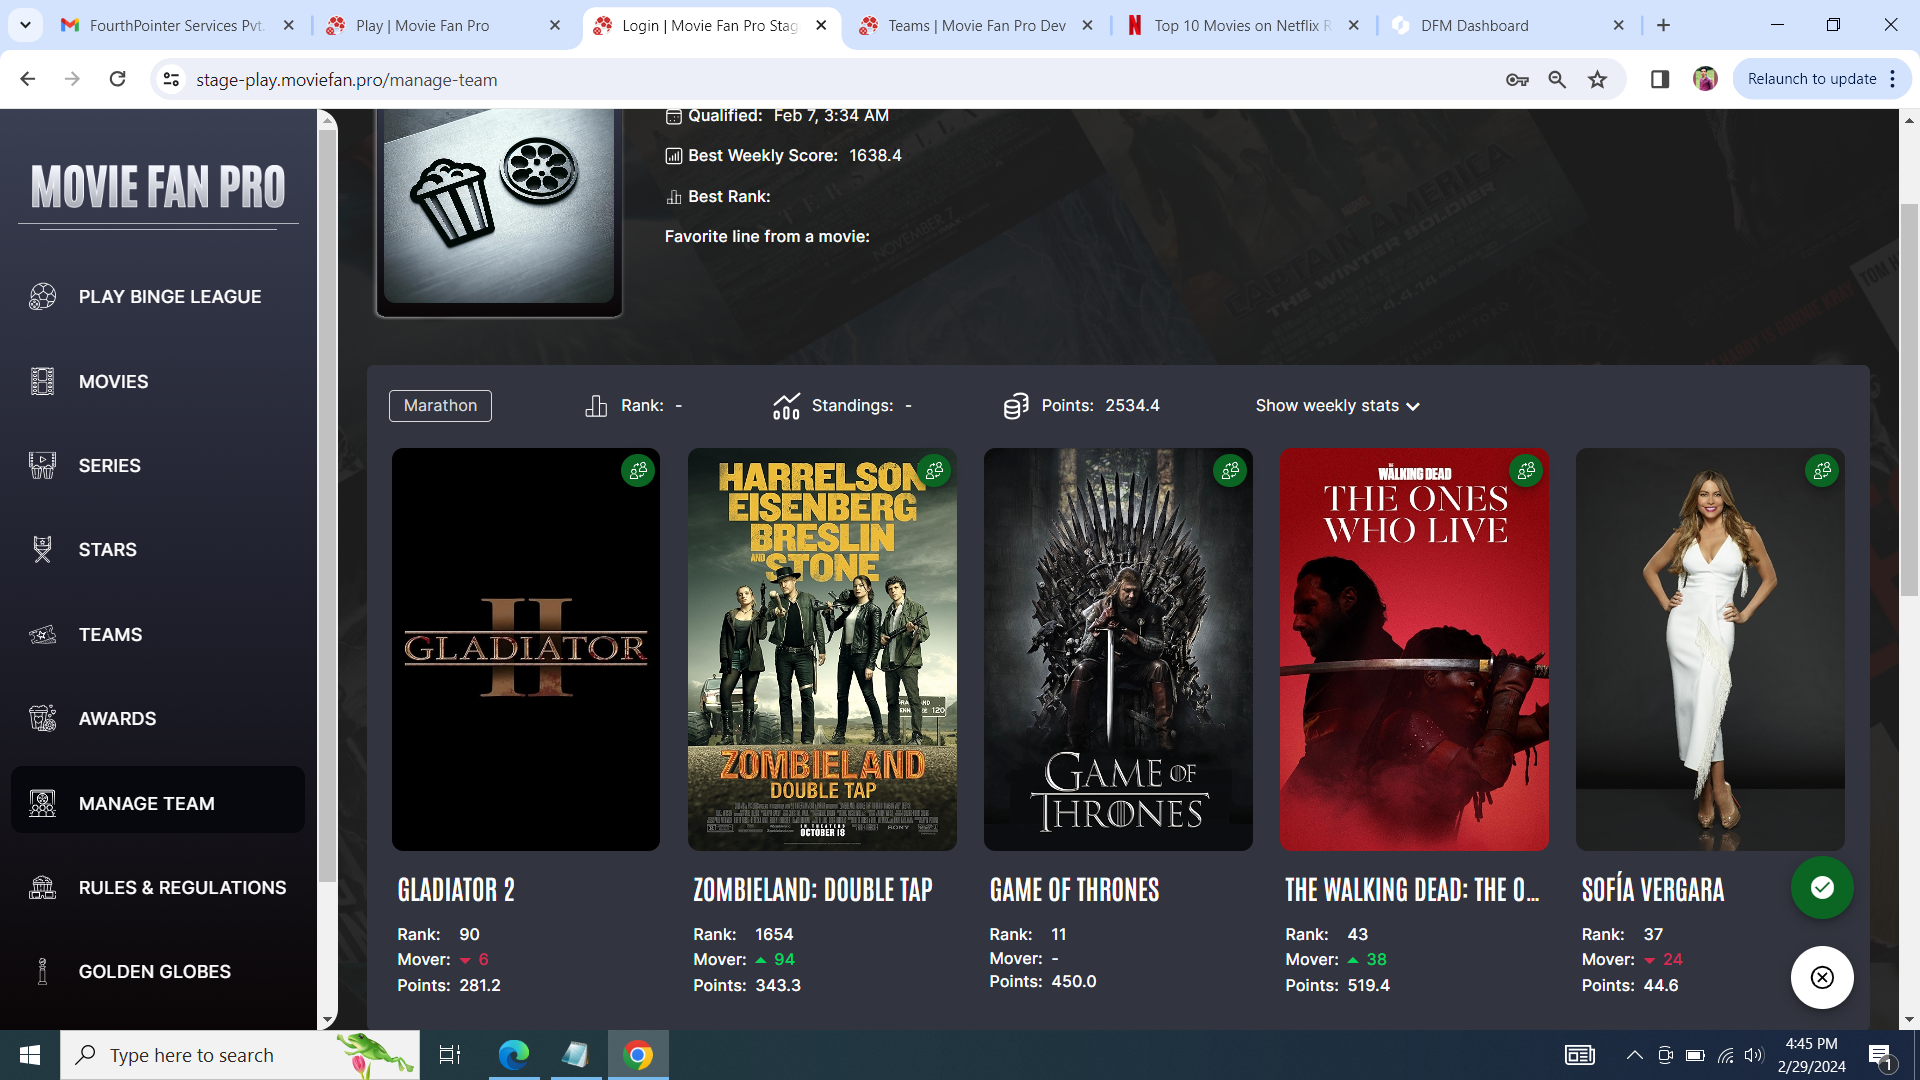The image size is (1920, 1080).
Task: Open Windows Start menu
Action: pyautogui.click(x=30, y=1055)
